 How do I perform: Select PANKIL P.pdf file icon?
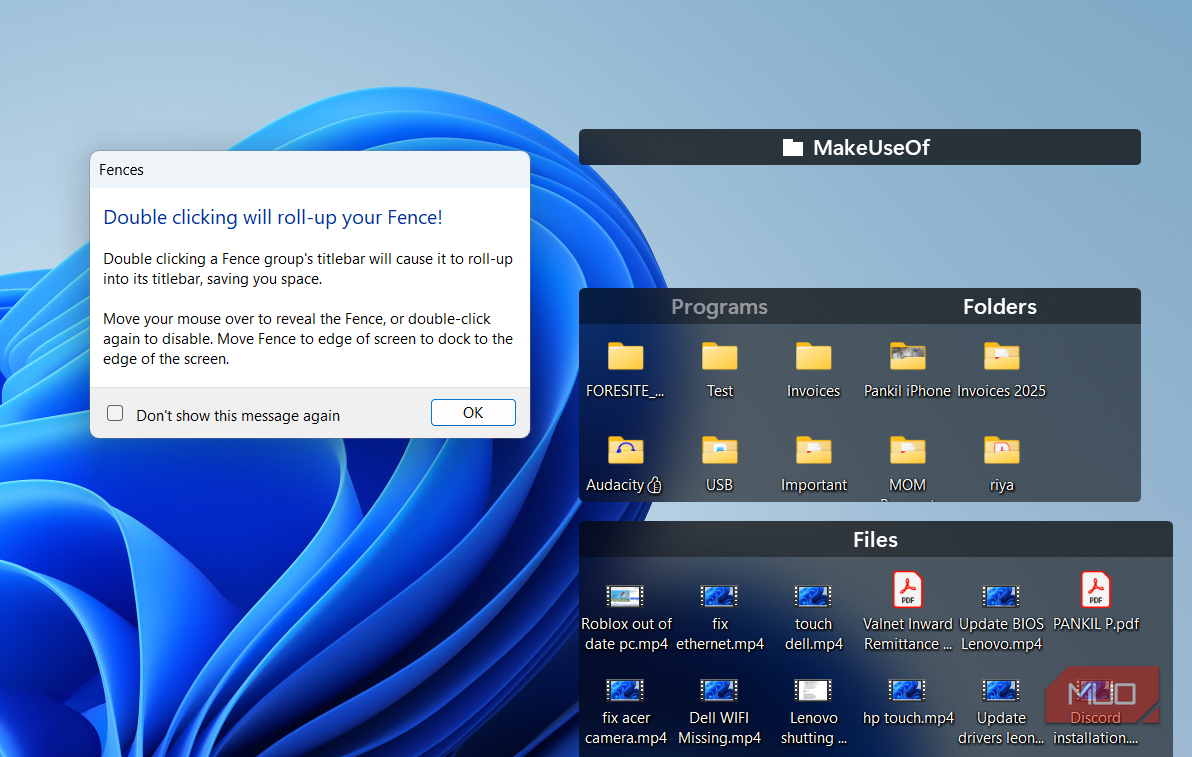click(1095, 590)
